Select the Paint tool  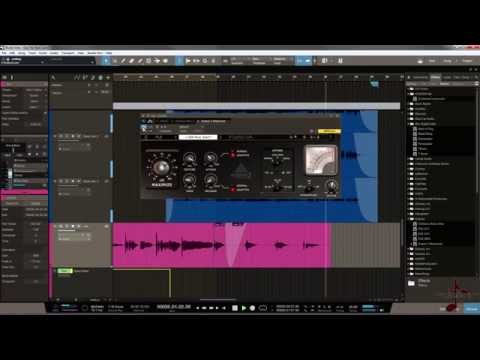(140, 61)
